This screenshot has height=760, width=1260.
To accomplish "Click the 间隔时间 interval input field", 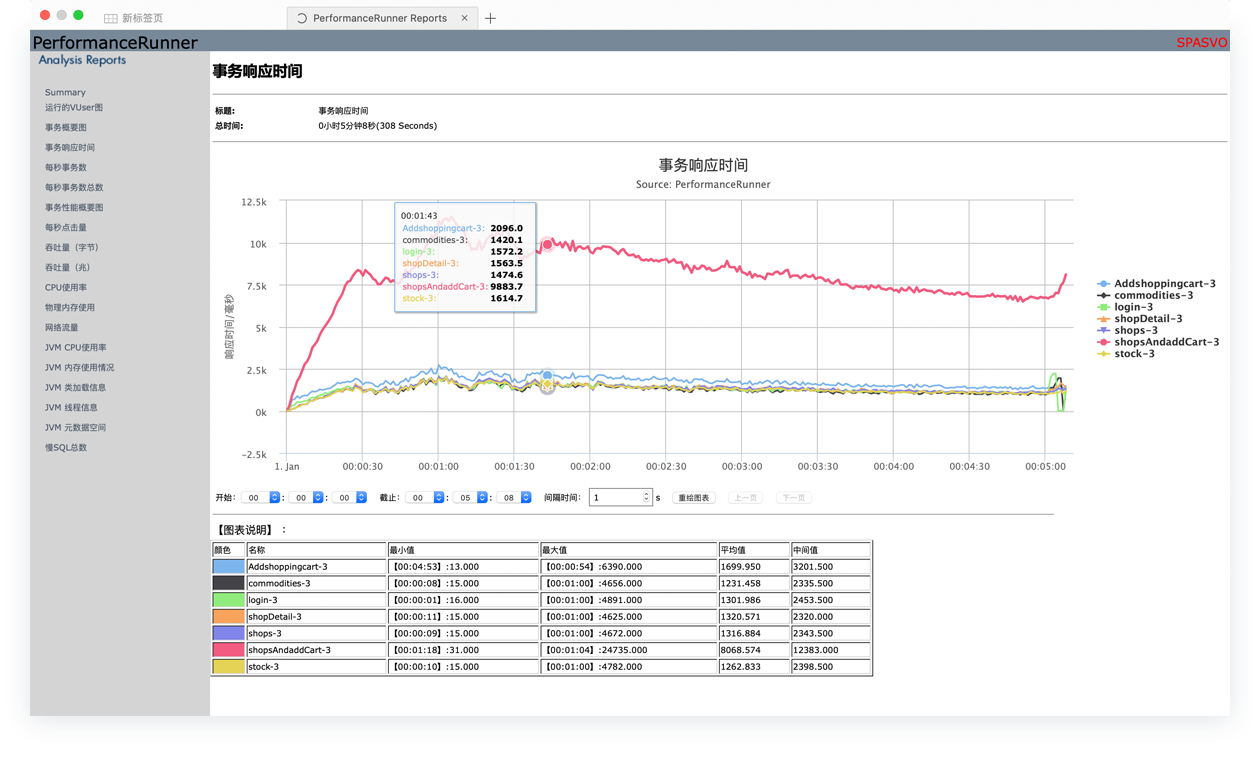I will click(614, 498).
